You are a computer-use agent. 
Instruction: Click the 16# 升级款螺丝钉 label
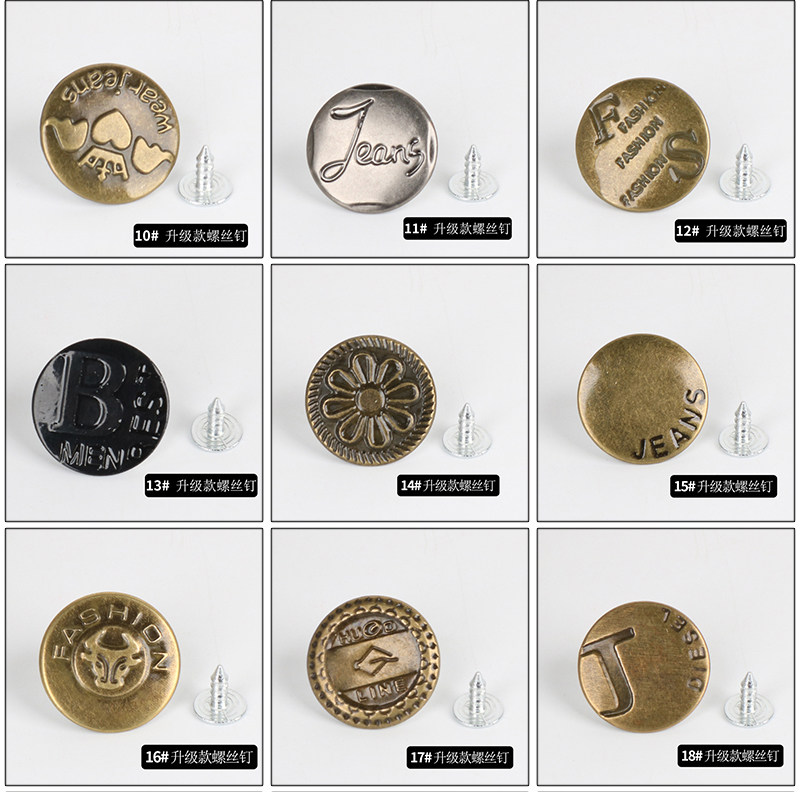pos(199,756)
